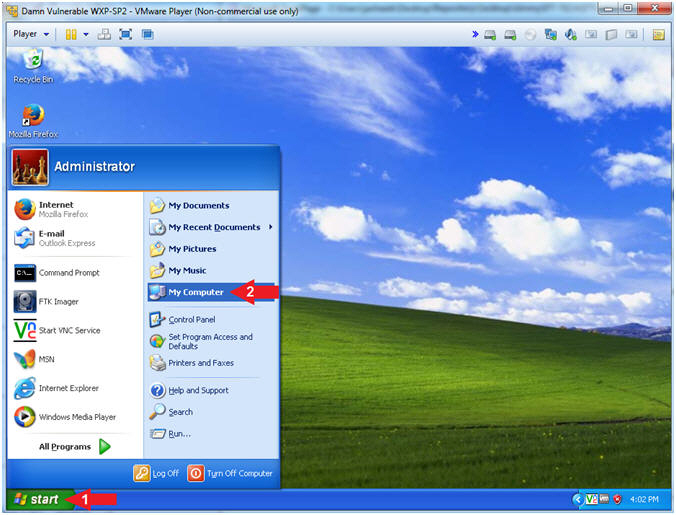Click the network adapter device icon

point(551,34)
